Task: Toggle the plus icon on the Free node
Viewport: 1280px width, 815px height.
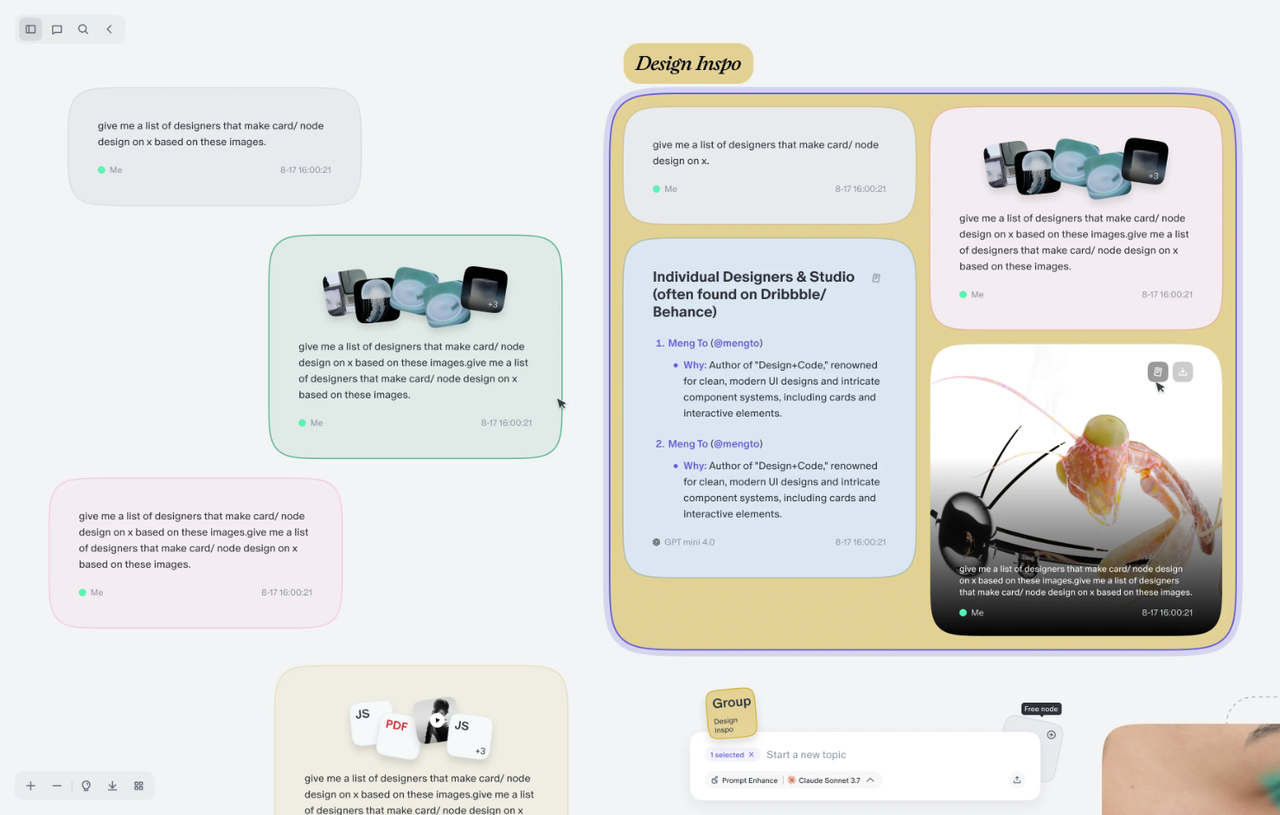Action: coord(1051,734)
